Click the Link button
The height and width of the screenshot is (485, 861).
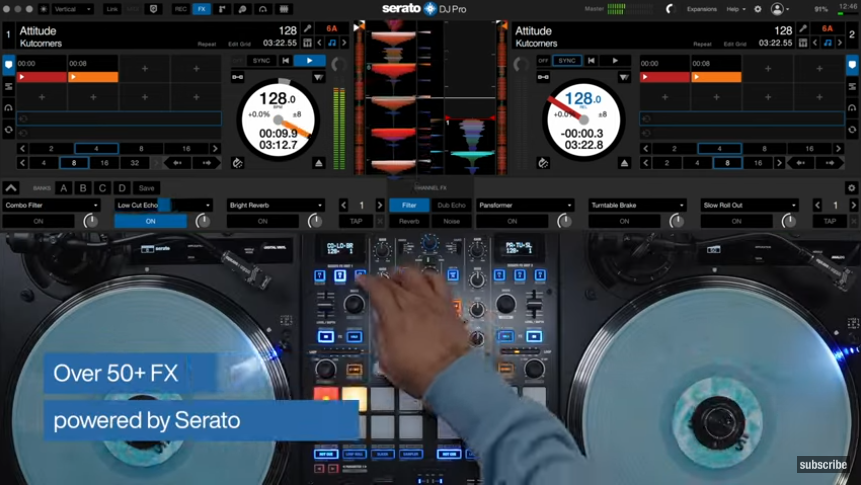coord(112,9)
